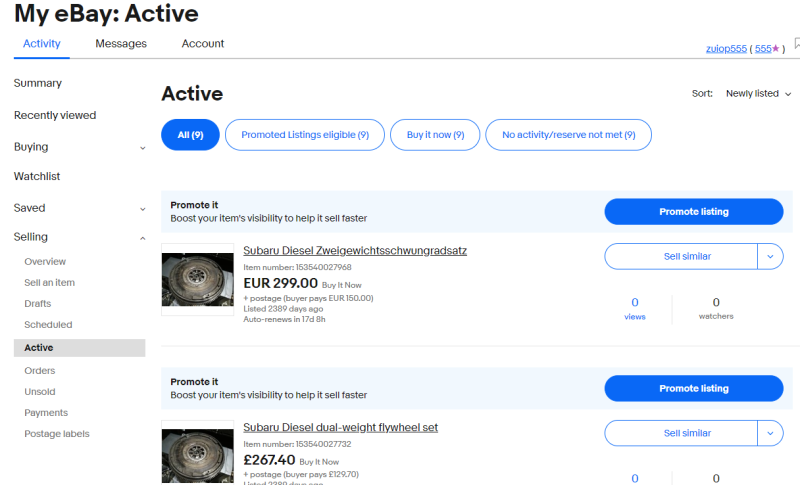Click the dual-weight flywheel set thumbnail

(x=197, y=453)
